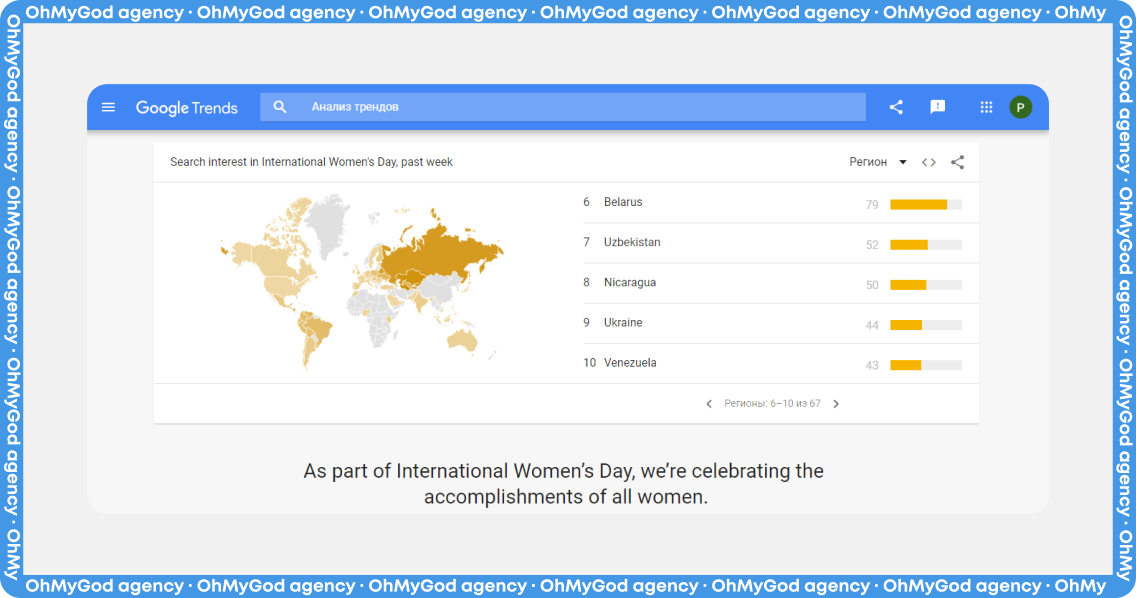
Task: Click the Анализ трендов search field
Action: click(580, 107)
